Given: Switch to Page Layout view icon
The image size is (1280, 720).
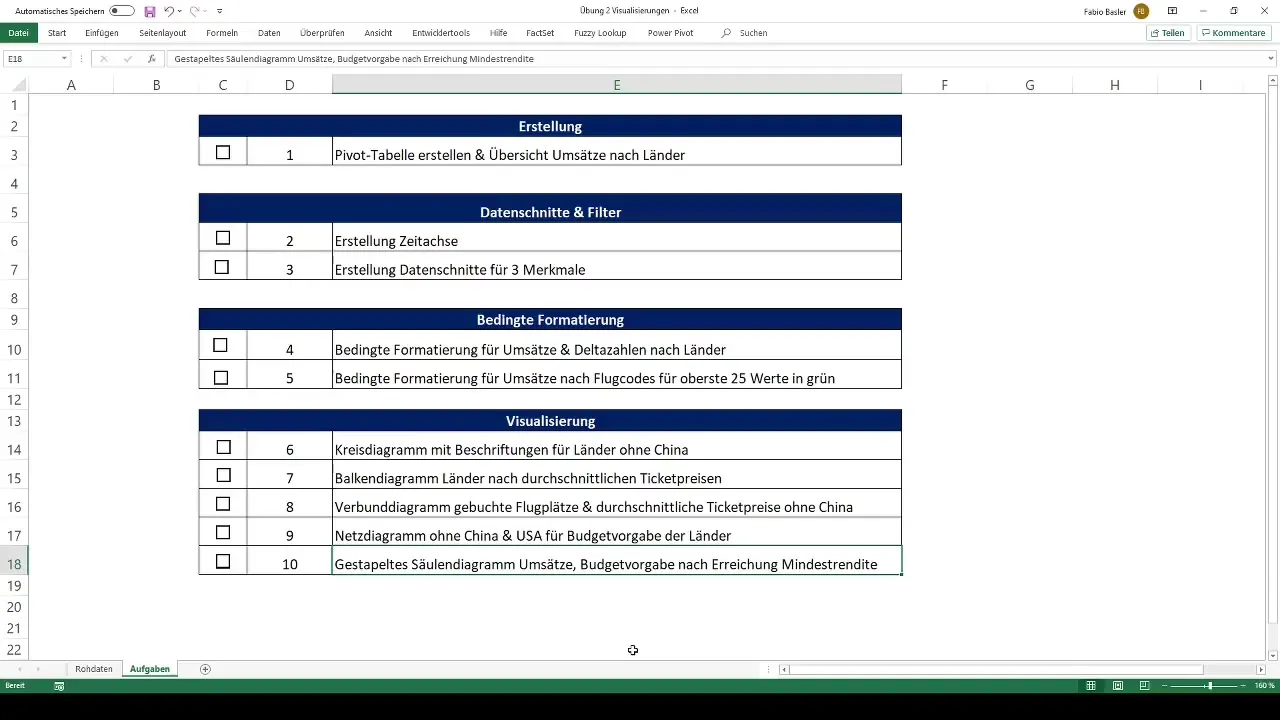Looking at the screenshot, I should click(x=1118, y=686).
